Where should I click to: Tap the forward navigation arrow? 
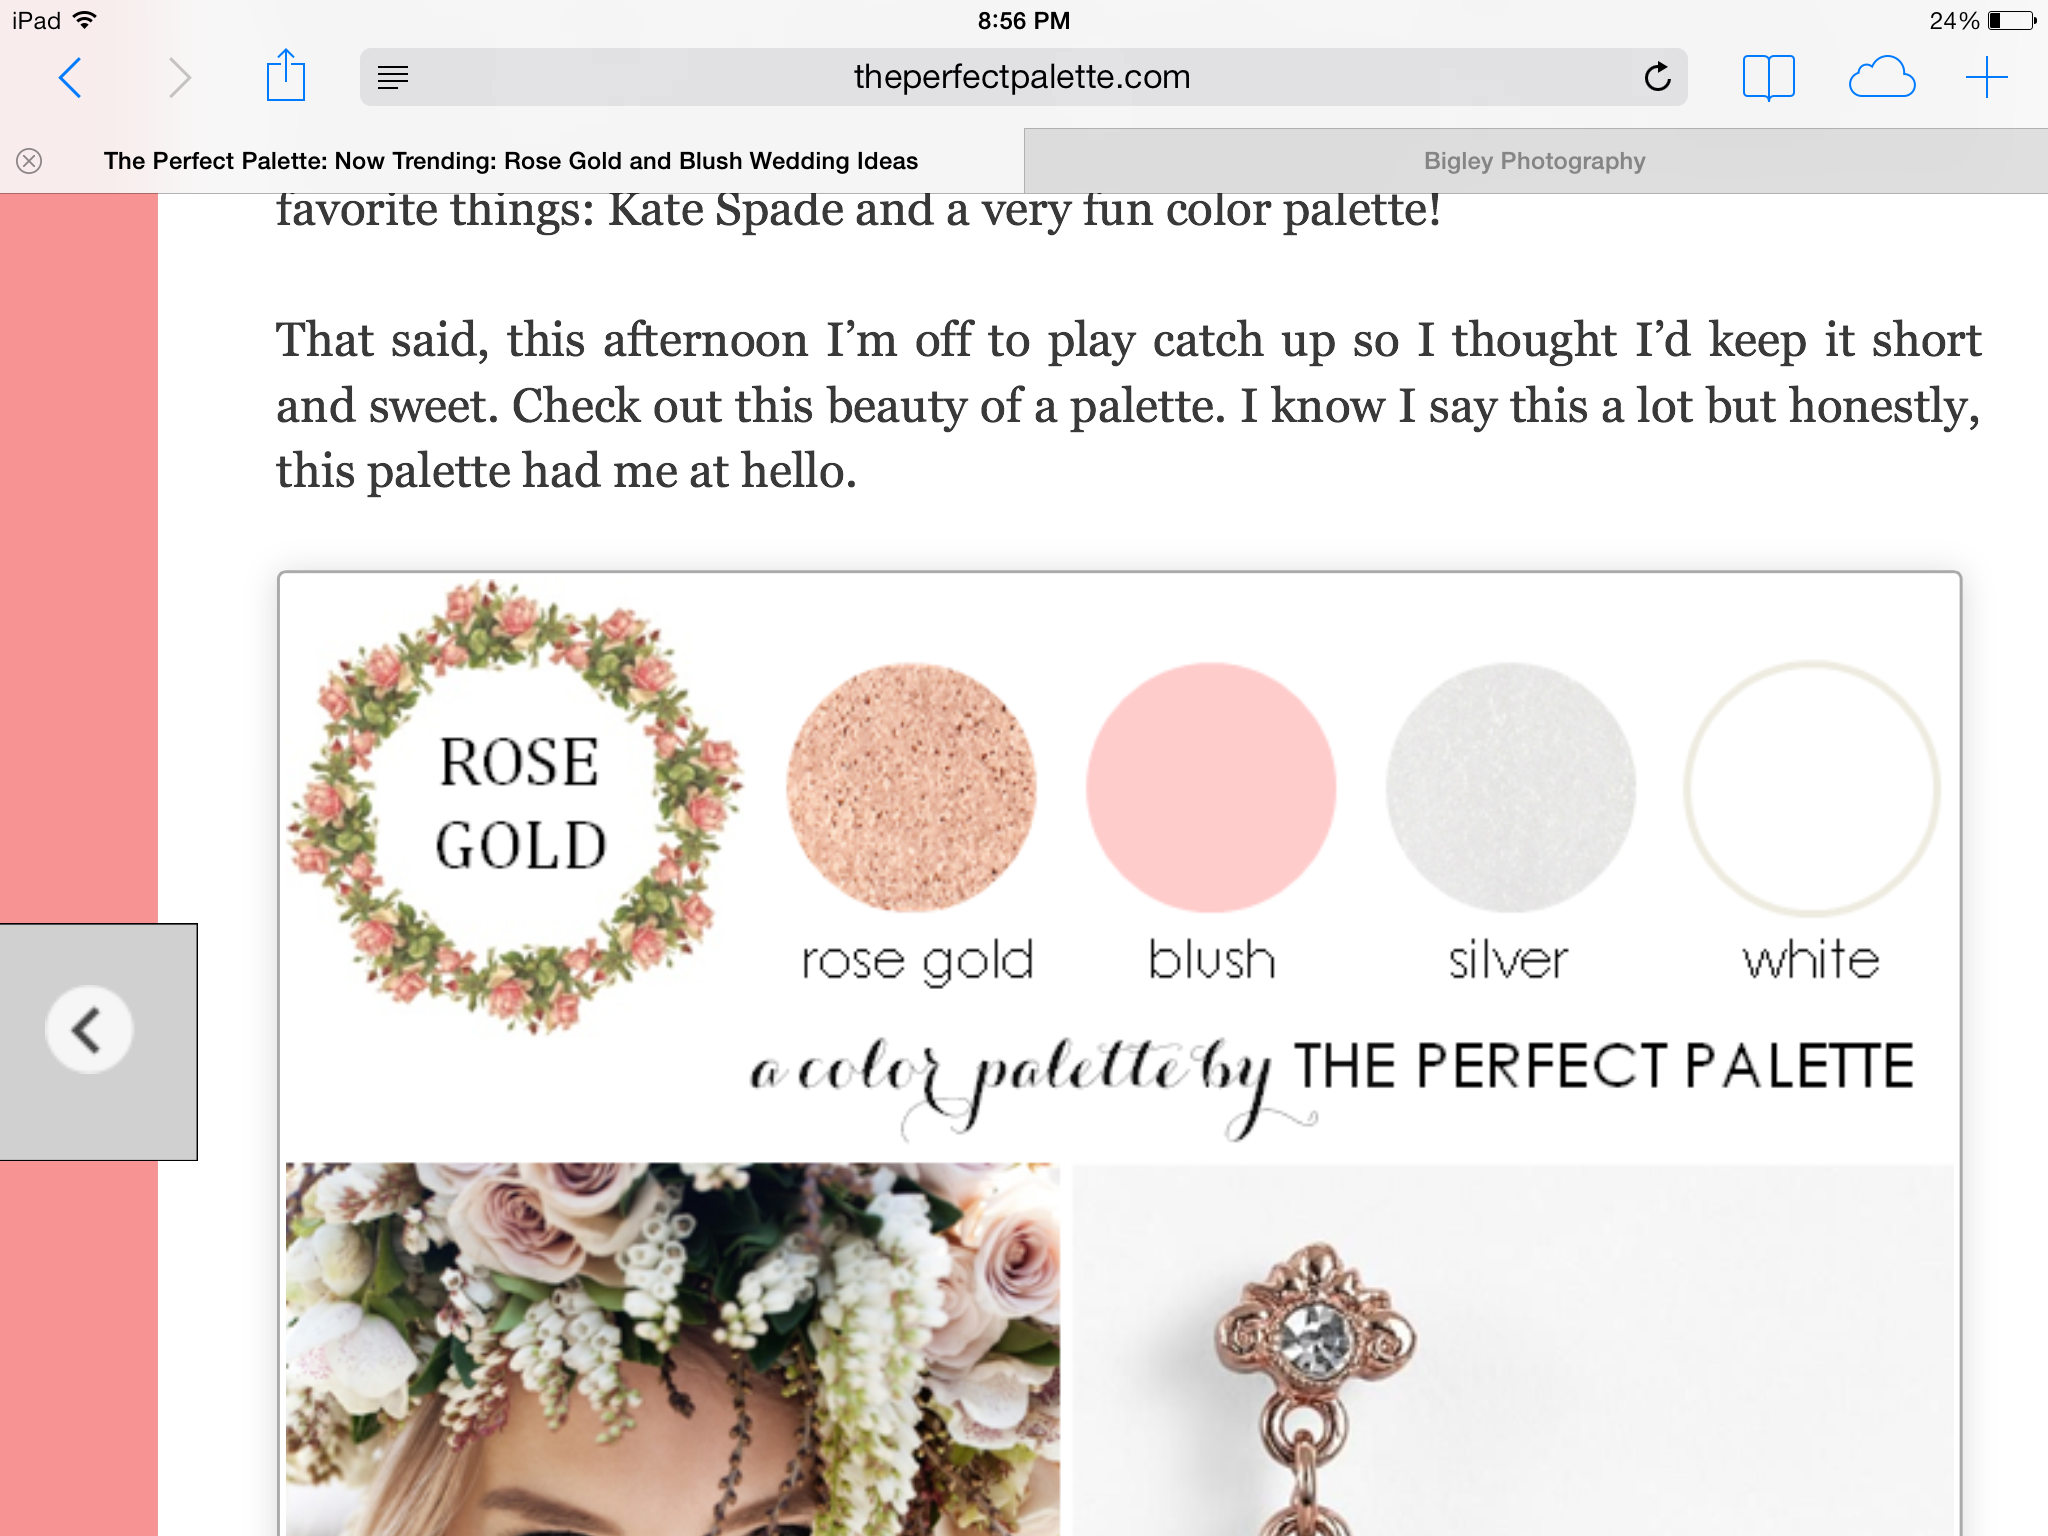click(180, 78)
